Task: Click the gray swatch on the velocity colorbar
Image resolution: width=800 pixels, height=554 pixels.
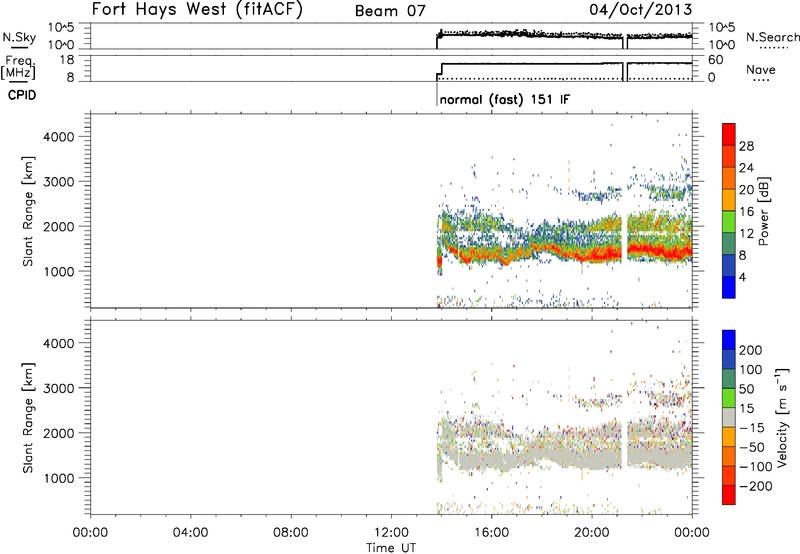Action: point(729,417)
